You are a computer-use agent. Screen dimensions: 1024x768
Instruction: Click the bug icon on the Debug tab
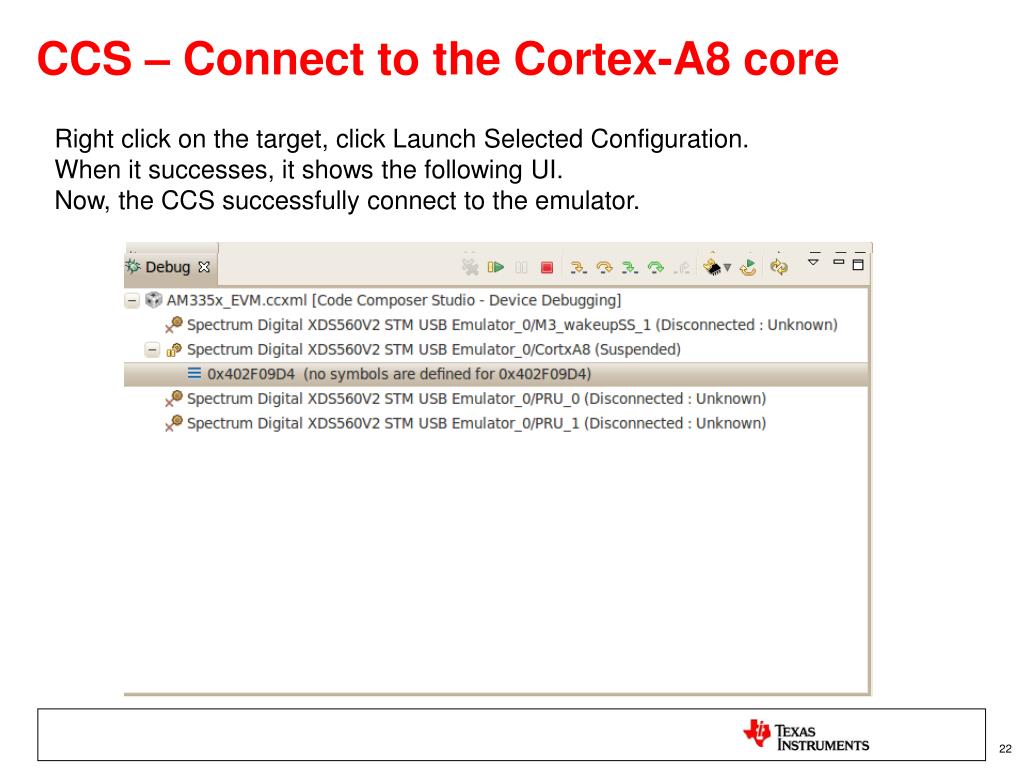133,266
